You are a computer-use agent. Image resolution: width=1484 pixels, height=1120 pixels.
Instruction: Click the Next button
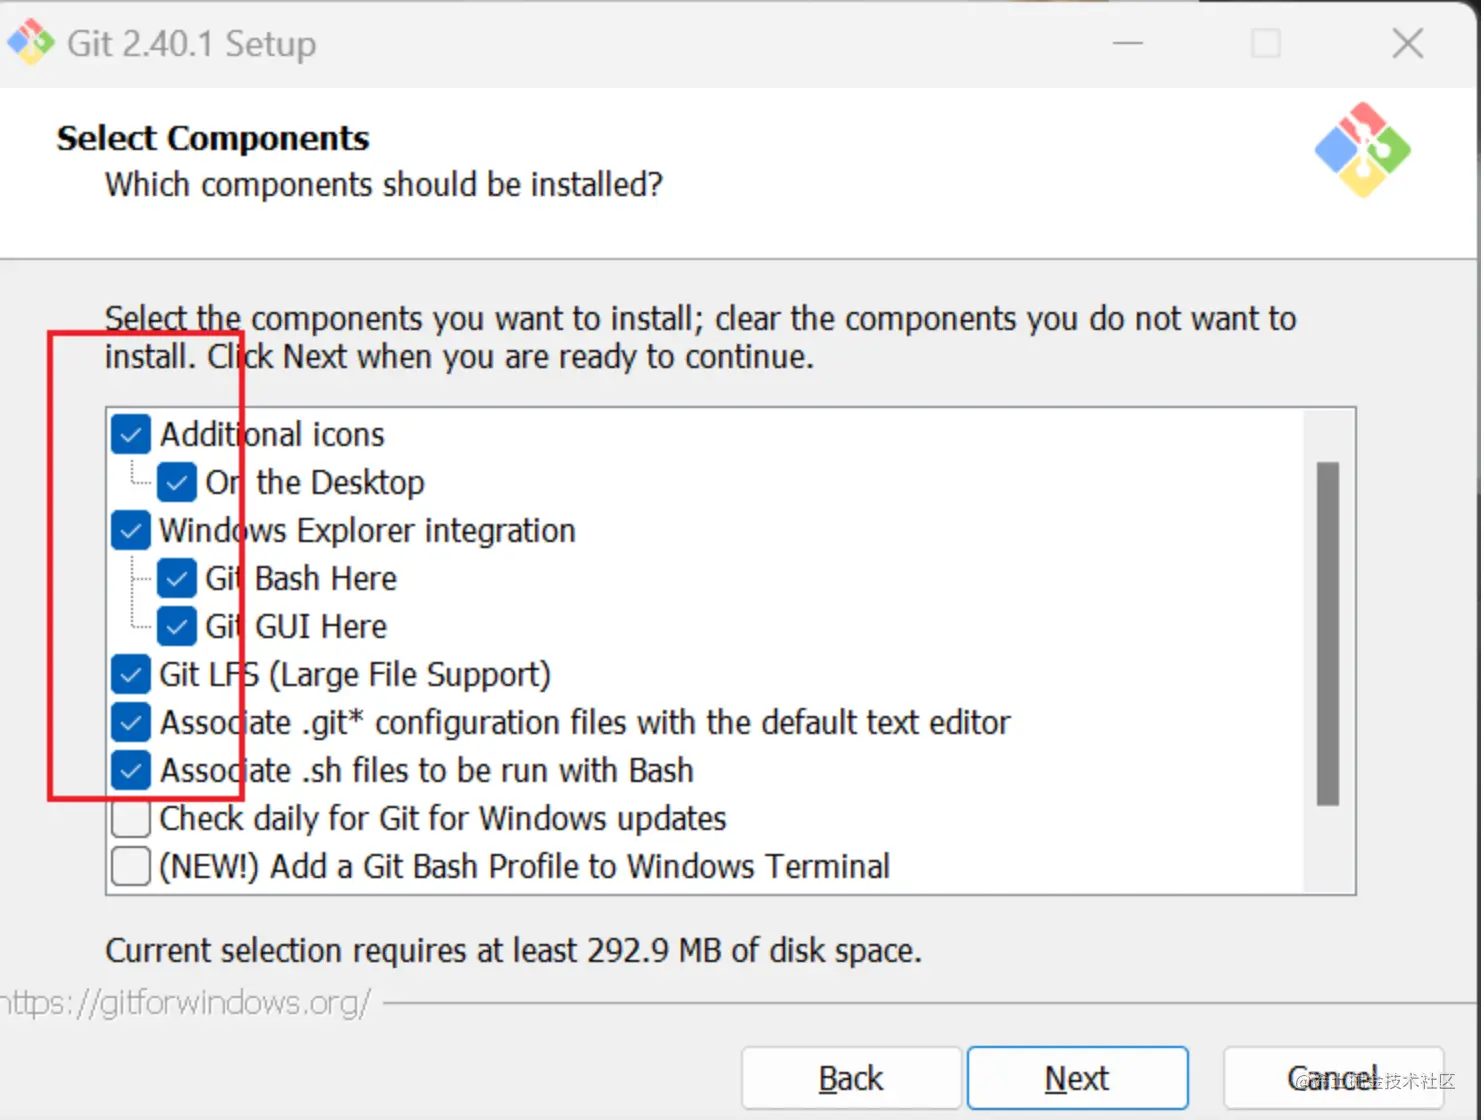click(1077, 1078)
